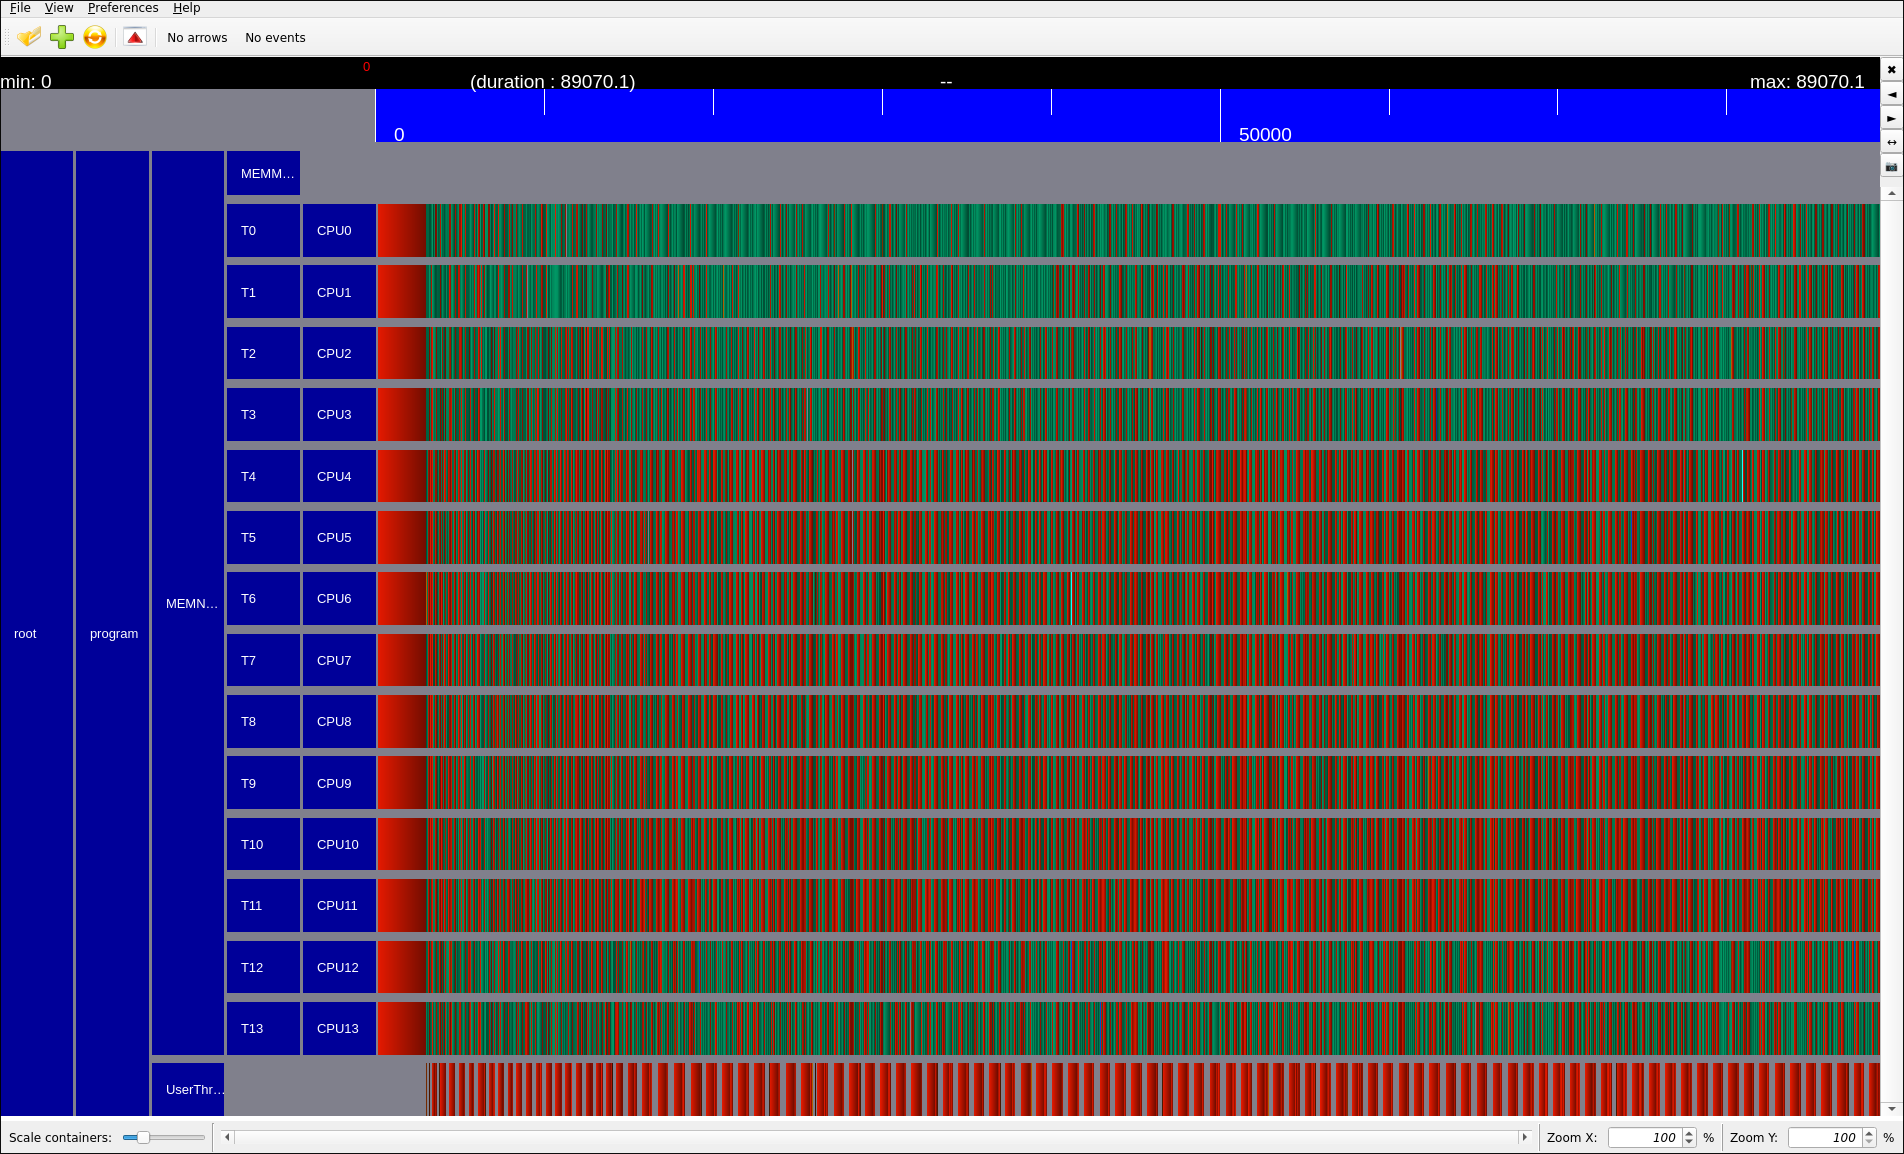The width and height of the screenshot is (1904, 1154).
Task: Click the double-headed horizontal arrow button
Action: [x=1891, y=142]
